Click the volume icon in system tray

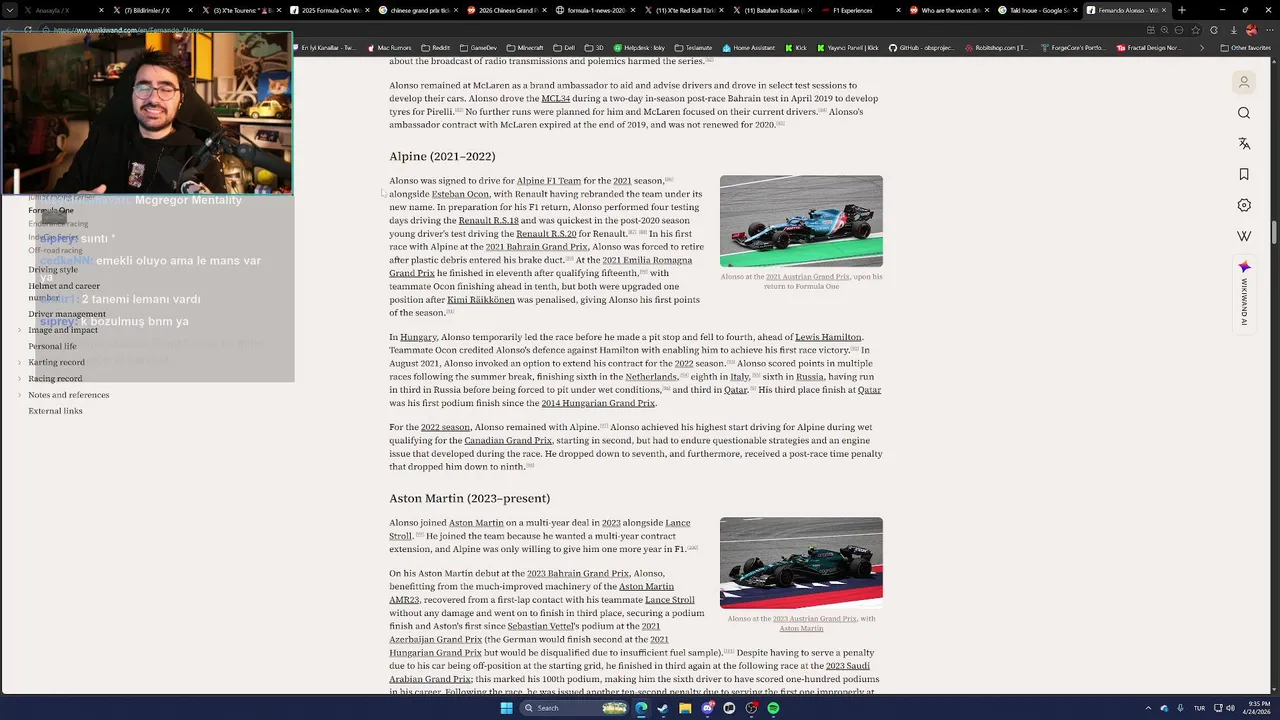[1231, 708]
